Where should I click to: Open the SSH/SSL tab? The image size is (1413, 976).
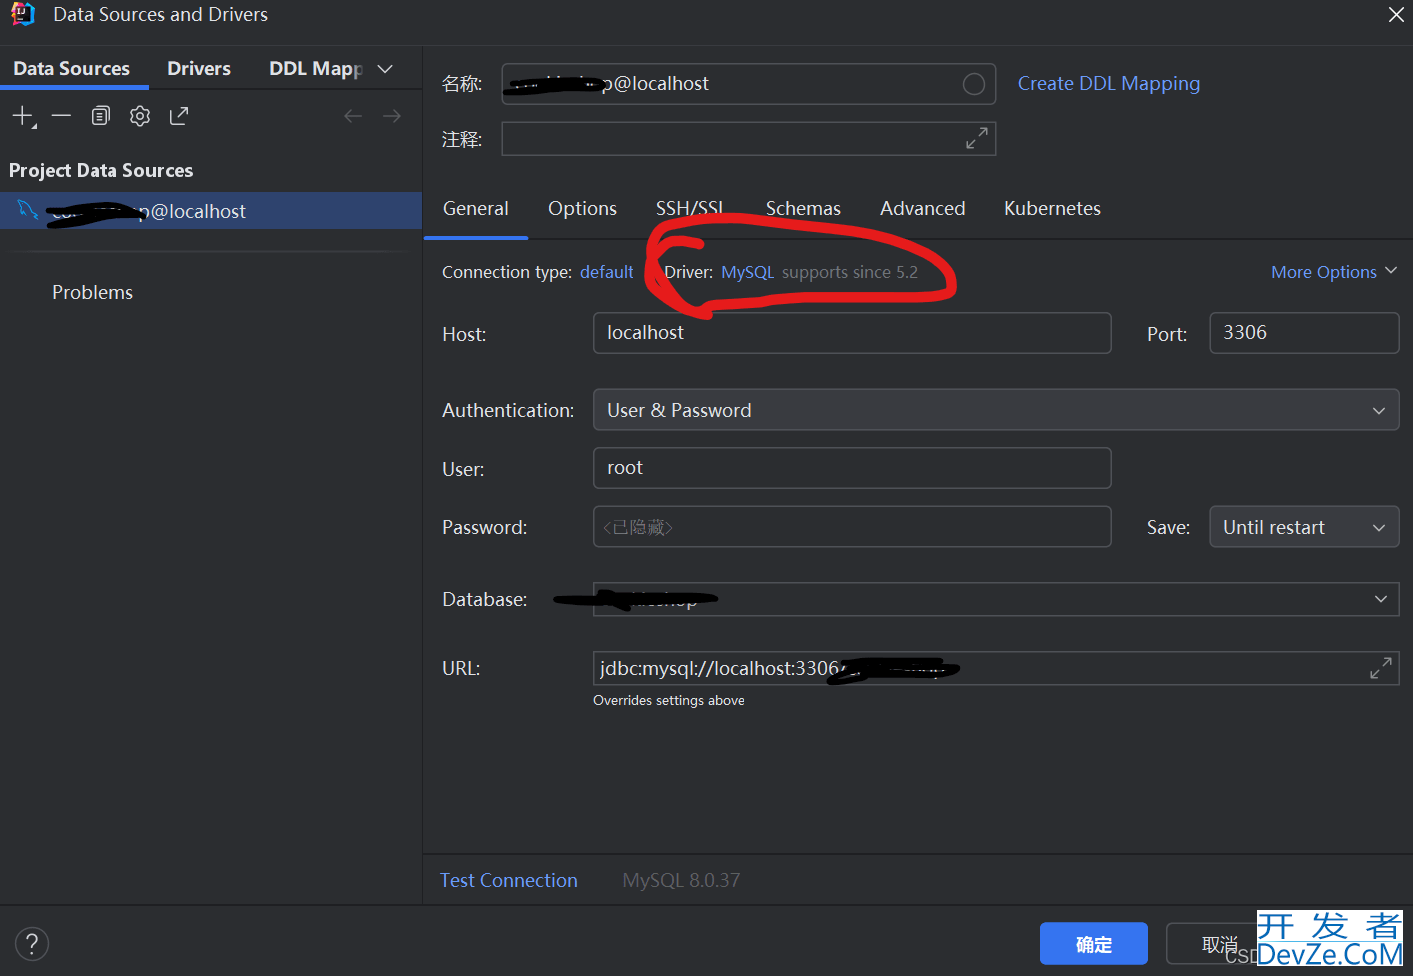pos(690,208)
